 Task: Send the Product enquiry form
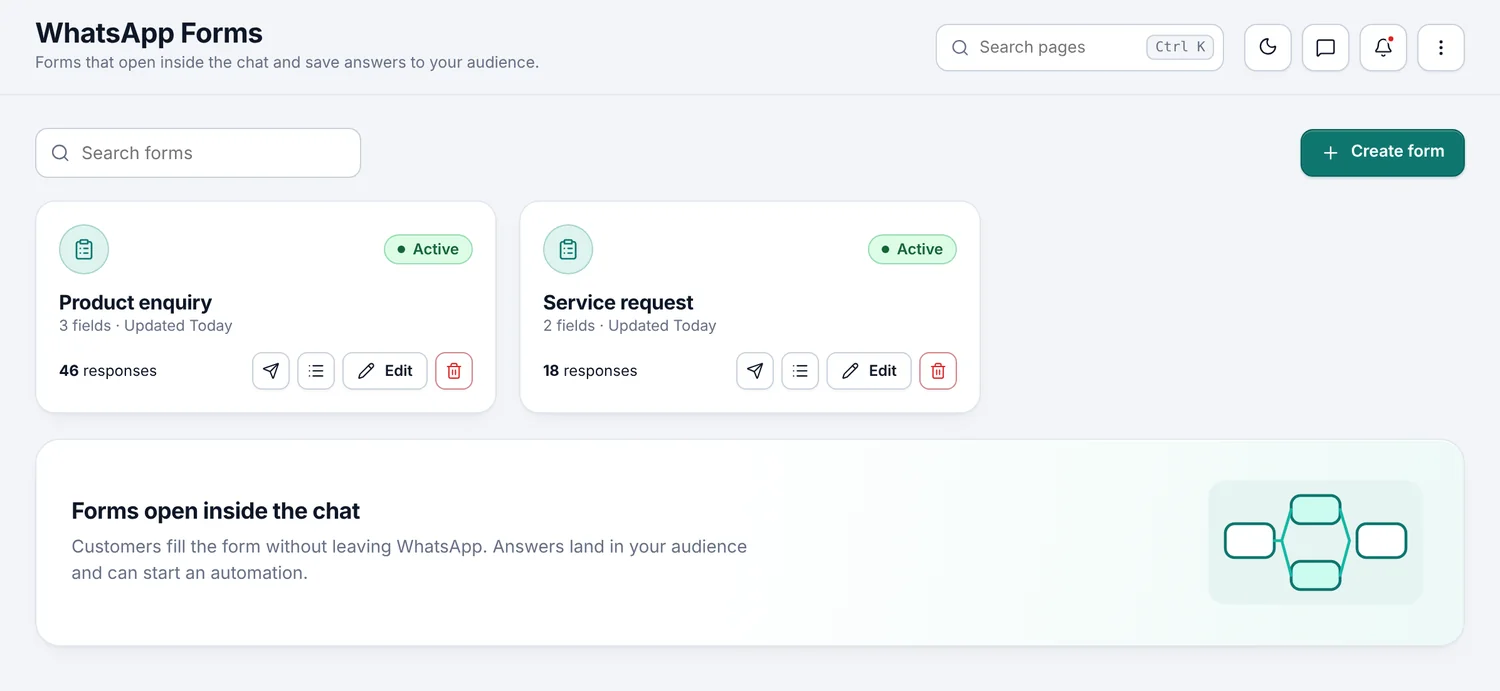(x=271, y=371)
